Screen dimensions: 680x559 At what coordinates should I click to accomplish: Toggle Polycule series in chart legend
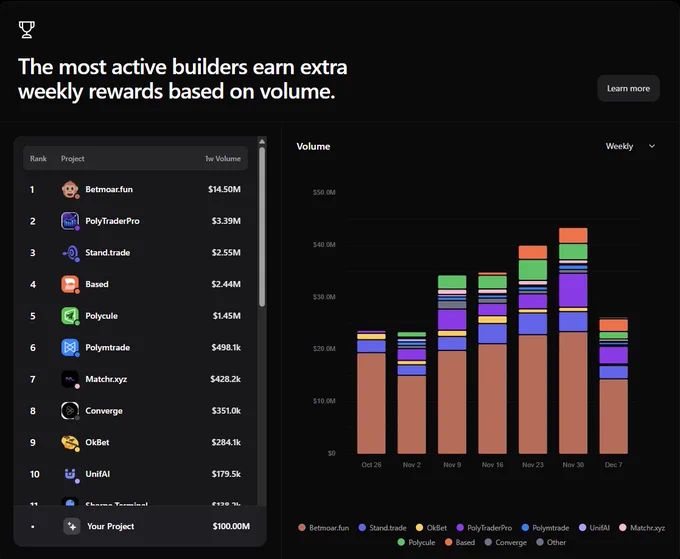[x=416, y=543]
